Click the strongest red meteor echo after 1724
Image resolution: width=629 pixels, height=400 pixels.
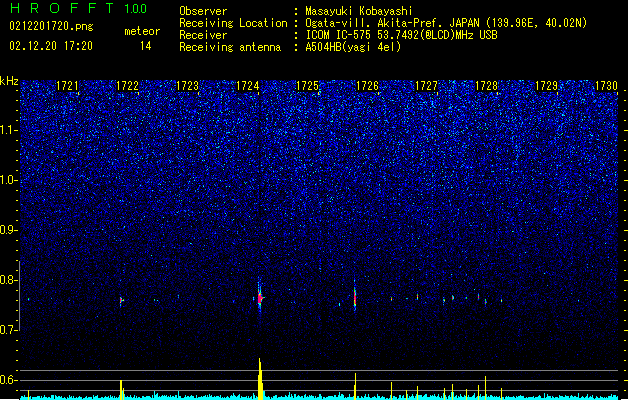(x=260, y=298)
